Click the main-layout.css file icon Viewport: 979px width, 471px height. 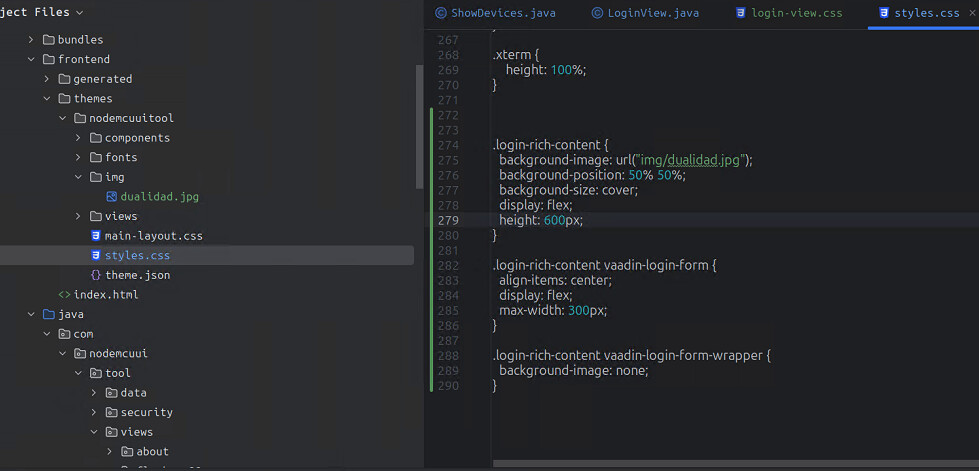coord(96,236)
